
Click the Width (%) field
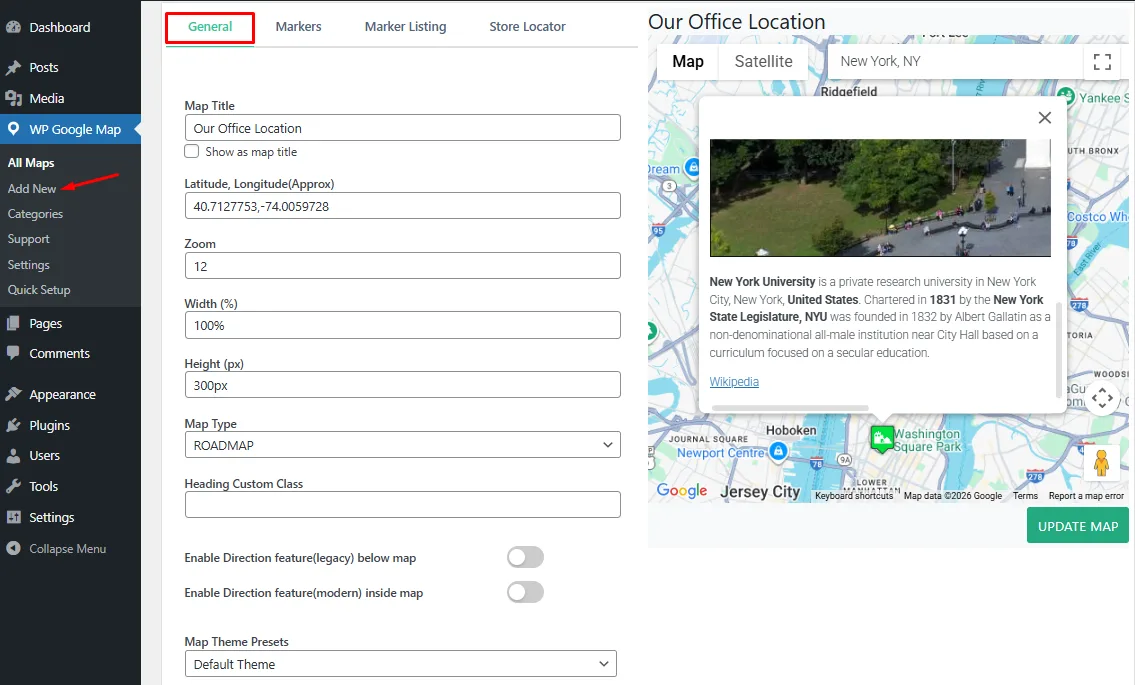[402, 325]
